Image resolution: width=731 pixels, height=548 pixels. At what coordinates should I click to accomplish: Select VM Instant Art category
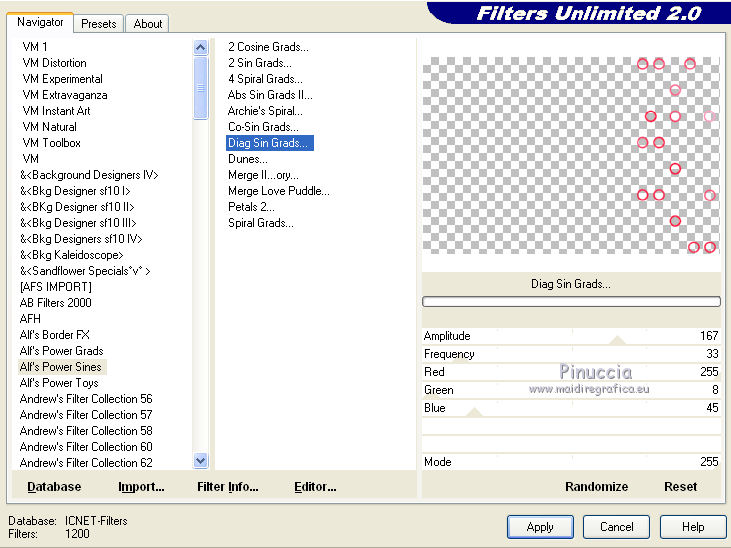tap(56, 111)
